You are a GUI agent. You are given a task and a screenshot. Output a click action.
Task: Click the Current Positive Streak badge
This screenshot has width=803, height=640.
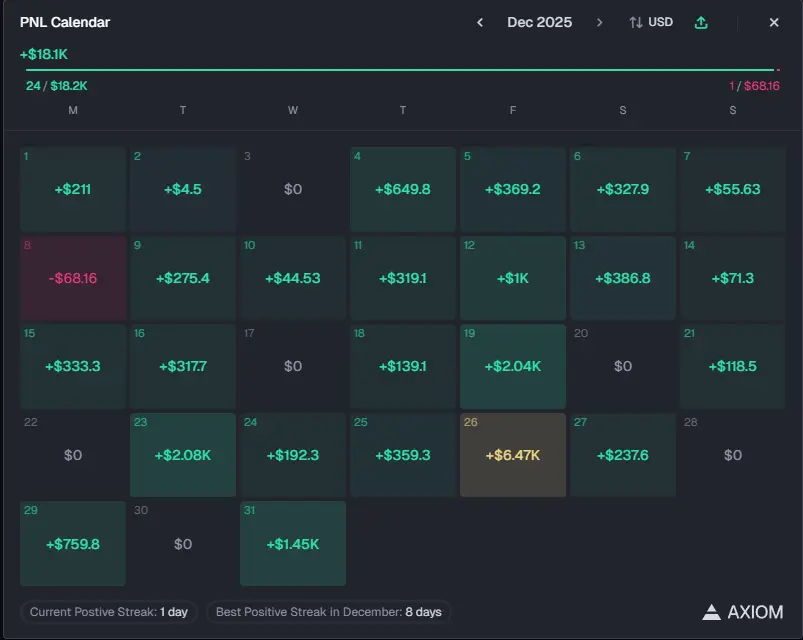[109, 612]
